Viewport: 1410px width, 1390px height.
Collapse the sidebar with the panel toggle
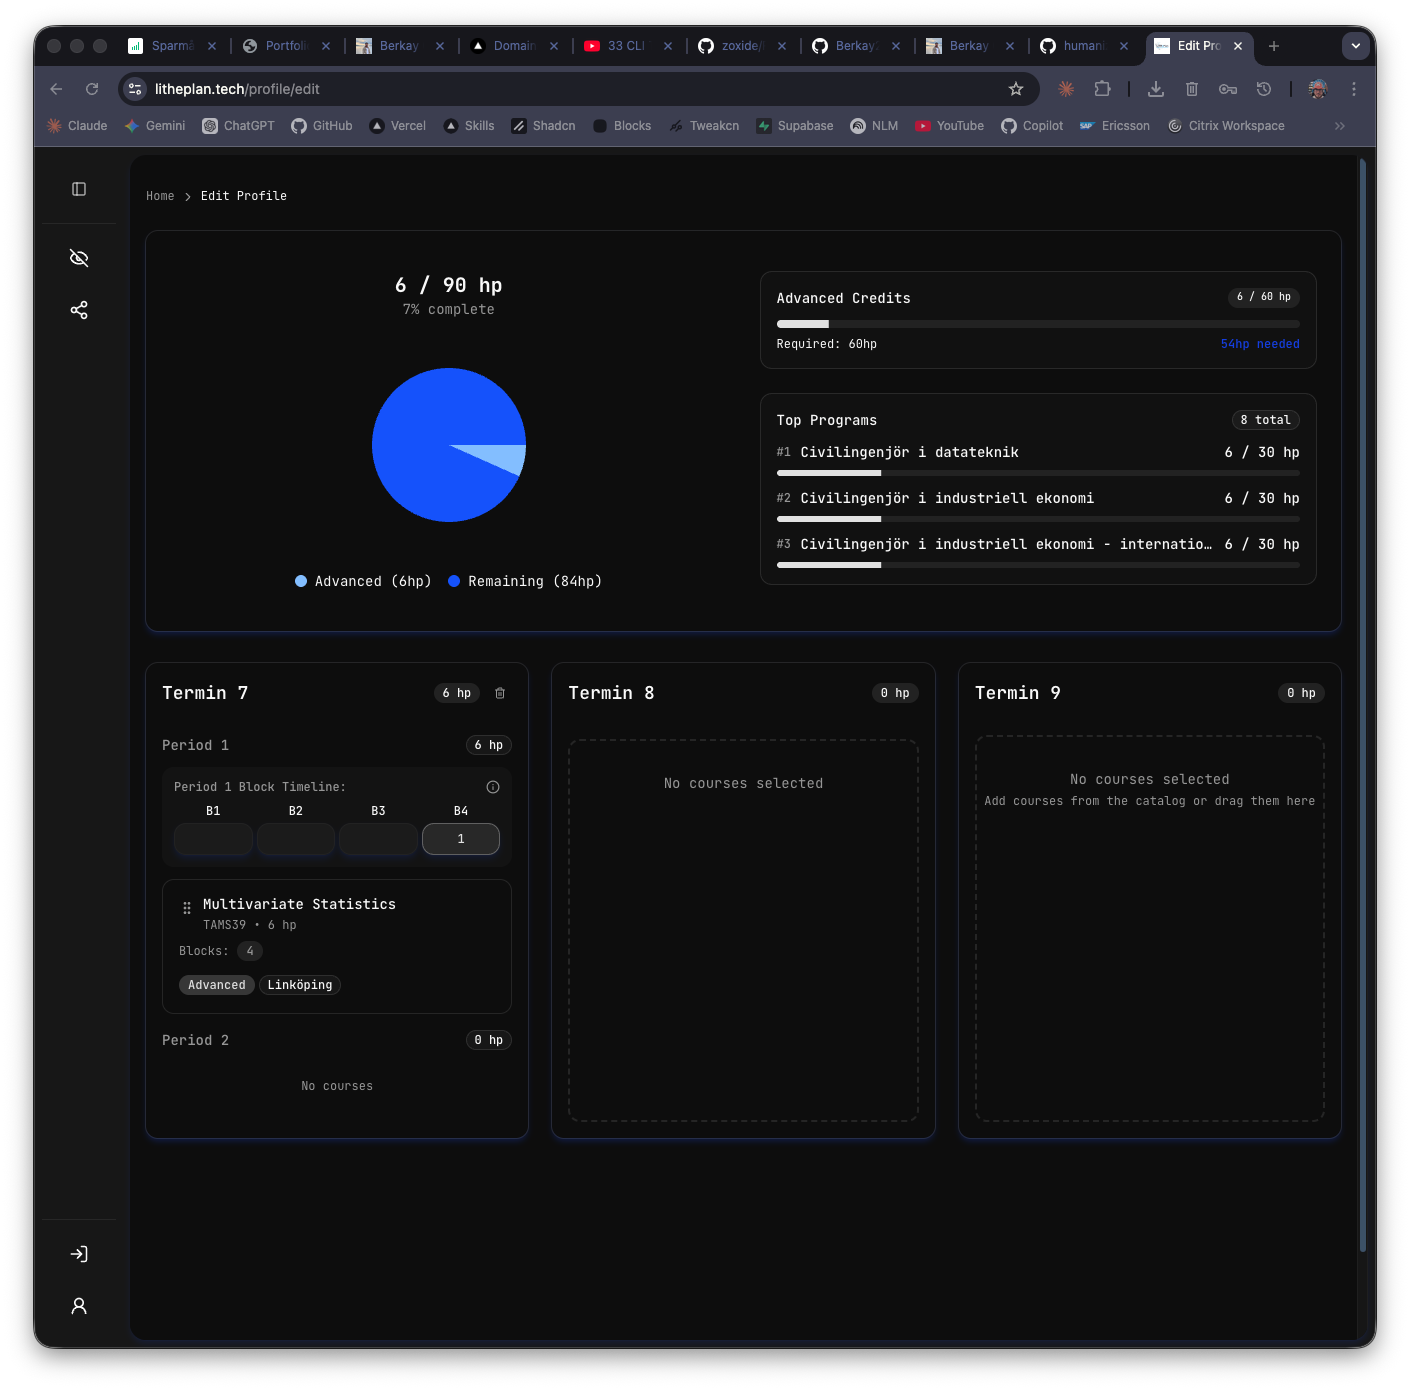point(79,189)
